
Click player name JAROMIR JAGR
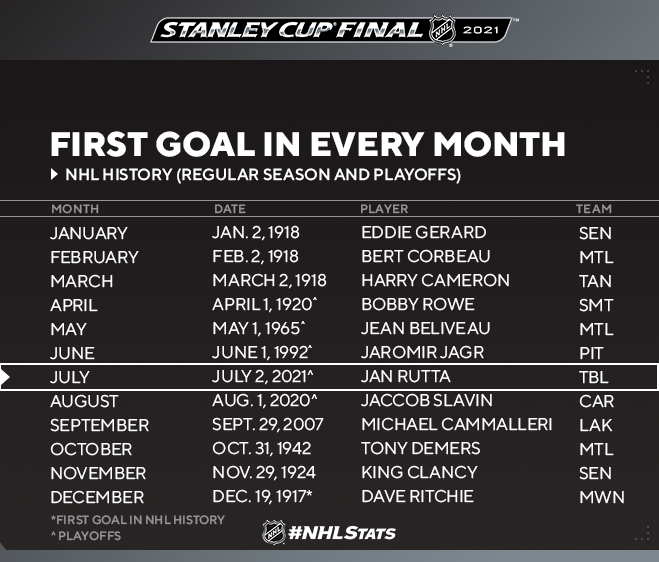[x=422, y=352]
